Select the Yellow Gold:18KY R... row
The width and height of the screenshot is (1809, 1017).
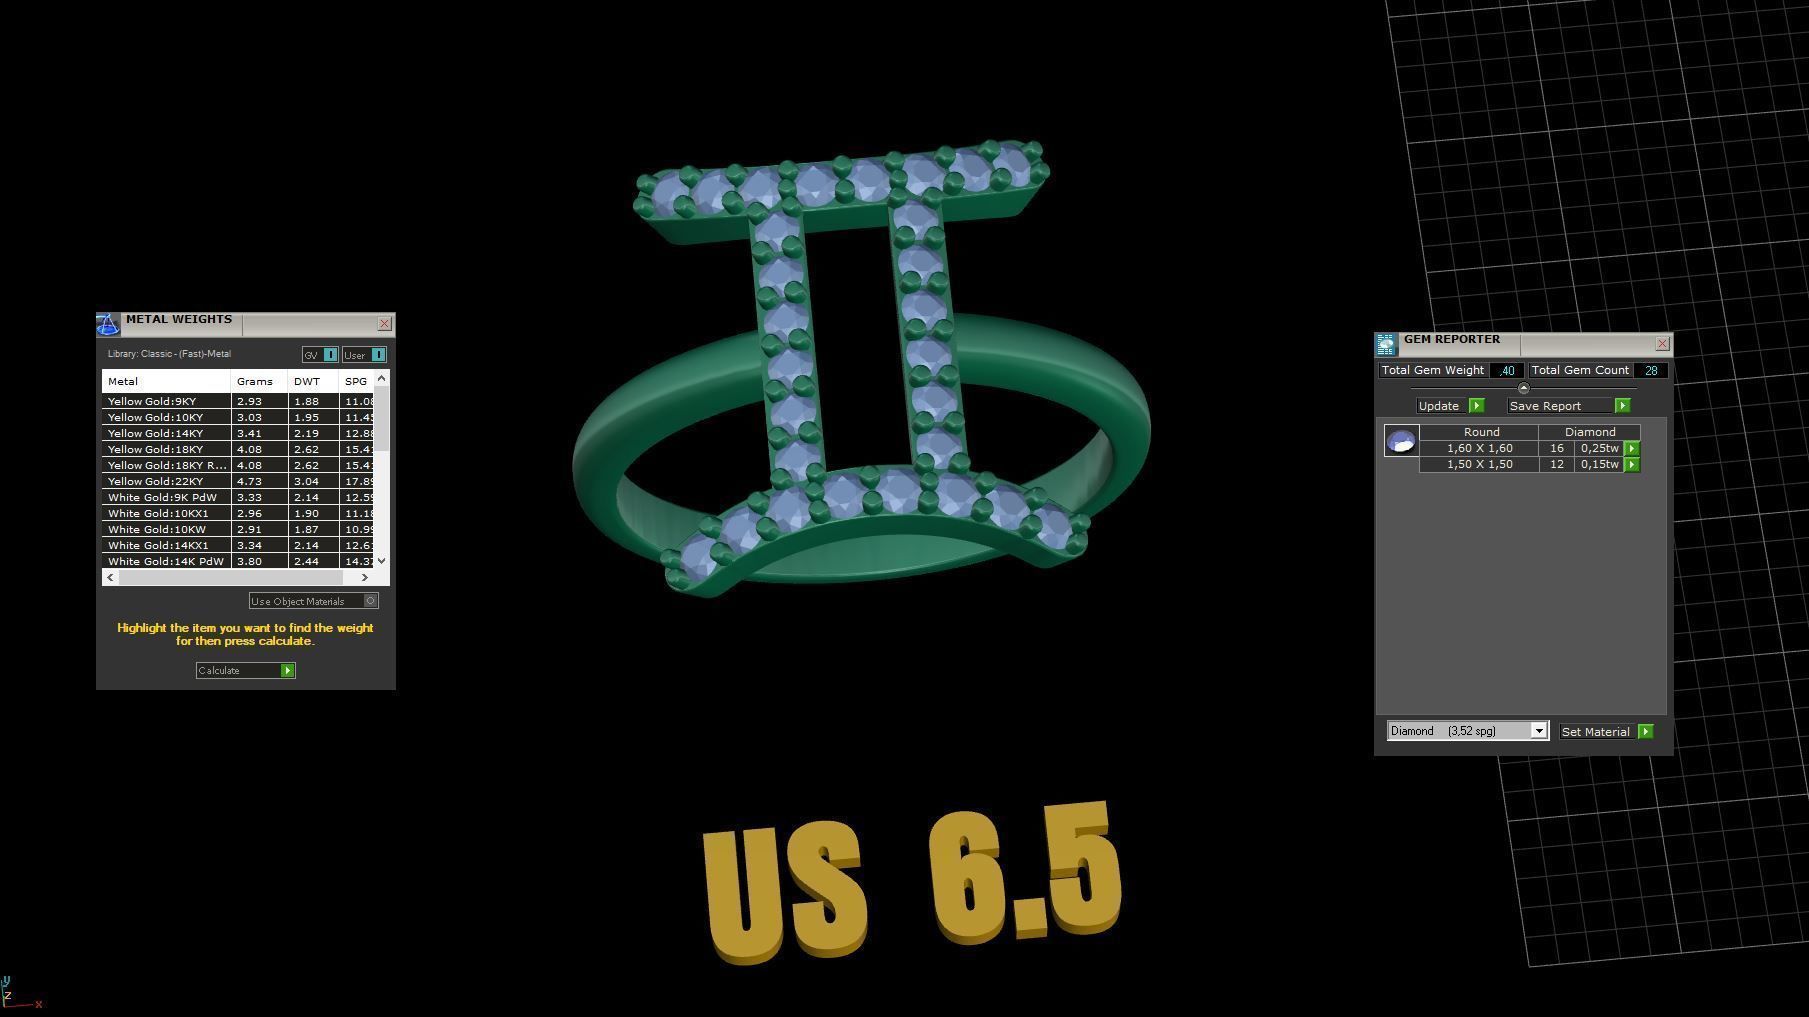click(x=238, y=465)
